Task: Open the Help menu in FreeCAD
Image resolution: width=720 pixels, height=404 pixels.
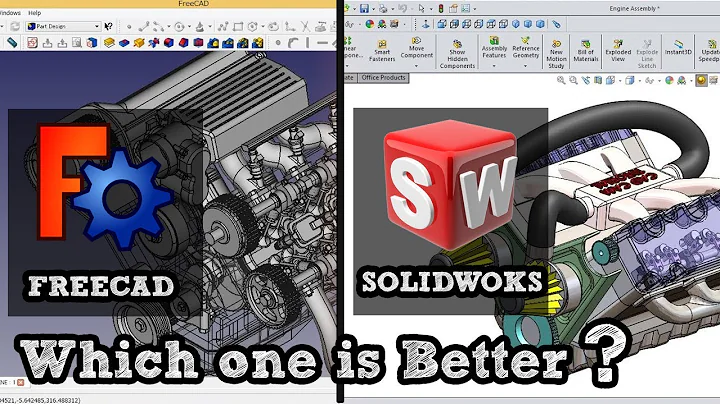Action: 34,13
